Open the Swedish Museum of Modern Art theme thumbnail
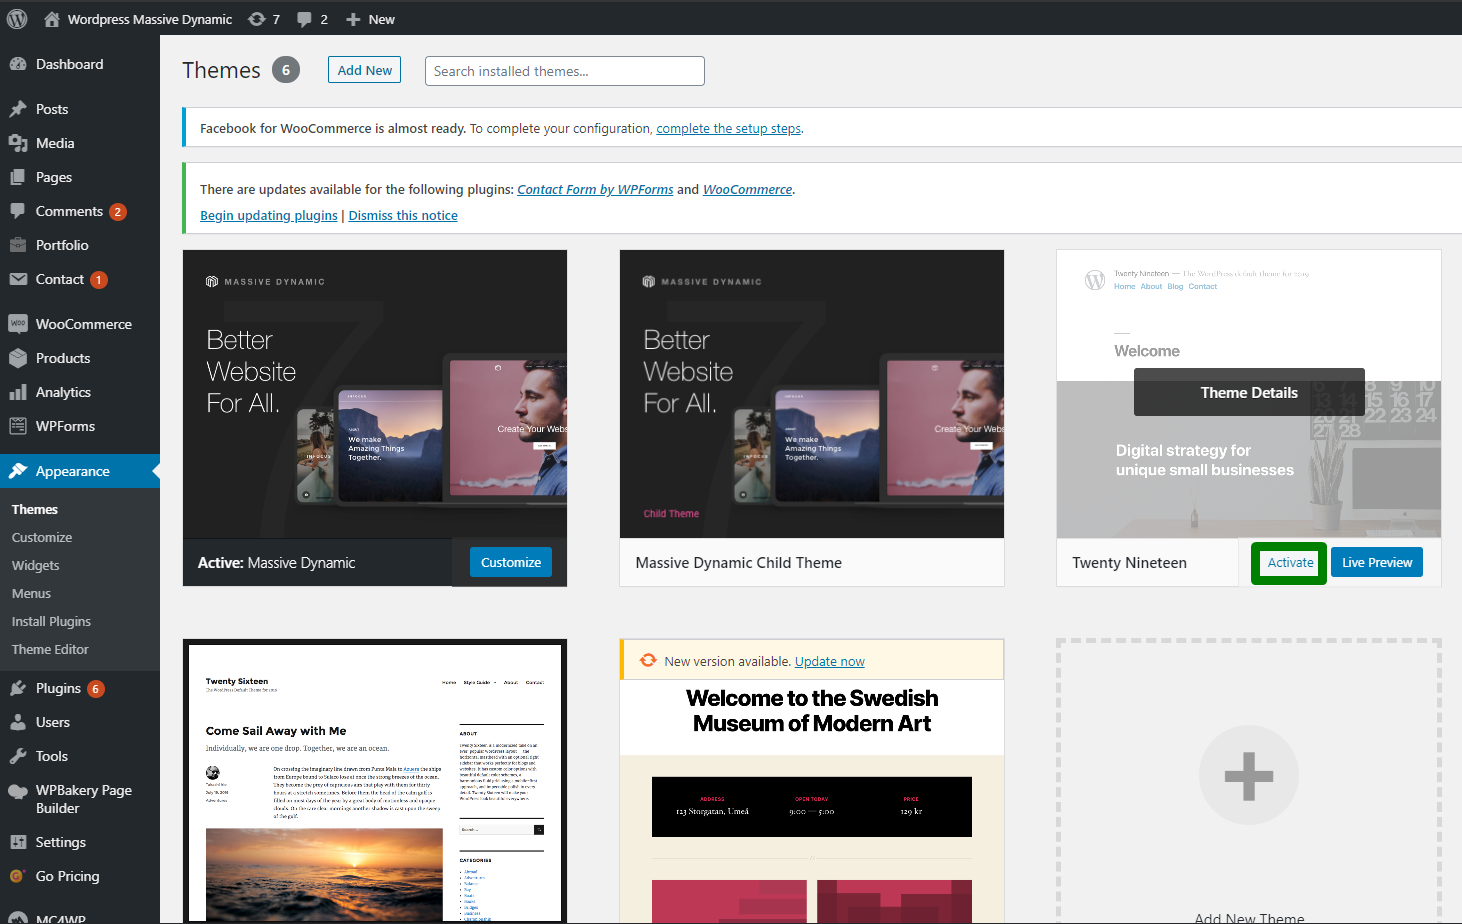The image size is (1462, 924). [812, 801]
